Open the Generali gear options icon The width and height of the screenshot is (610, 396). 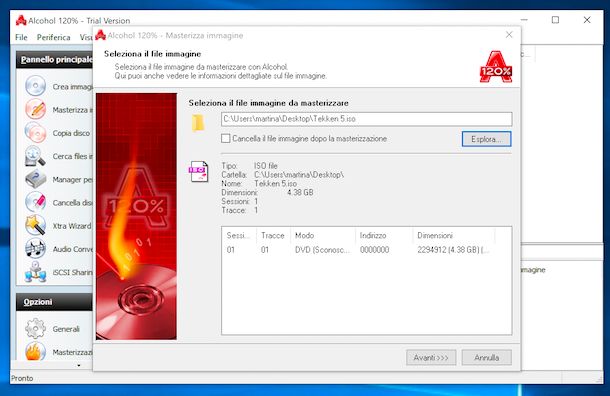click(x=35, y=329)
